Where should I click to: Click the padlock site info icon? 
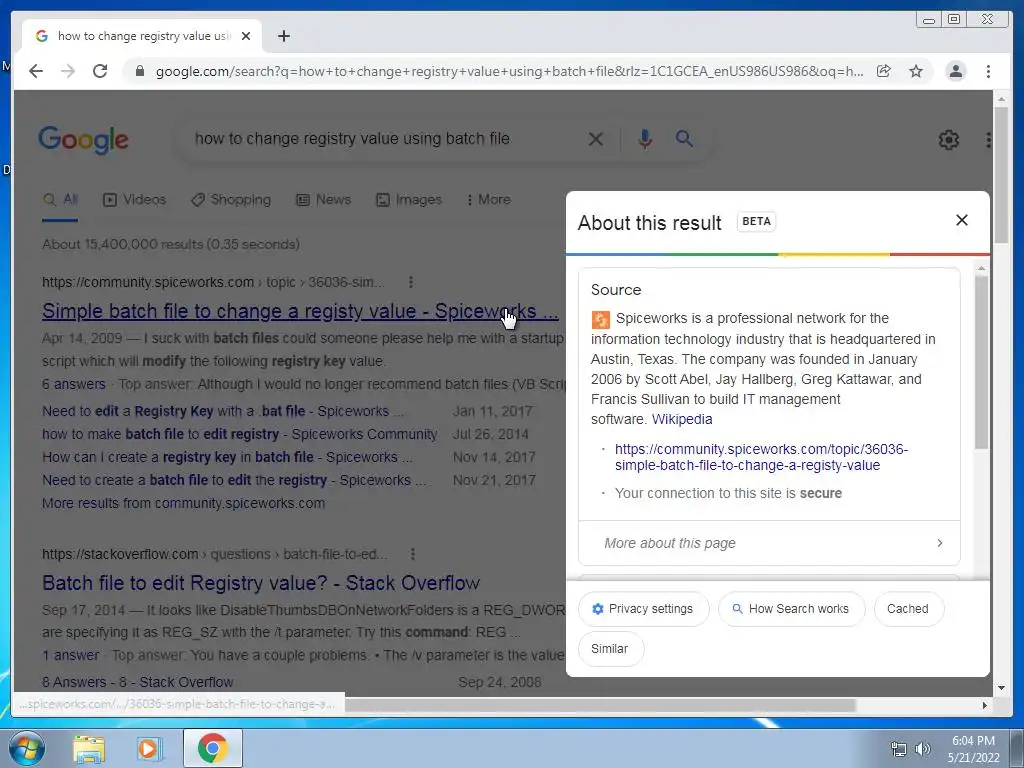(139, 71)
